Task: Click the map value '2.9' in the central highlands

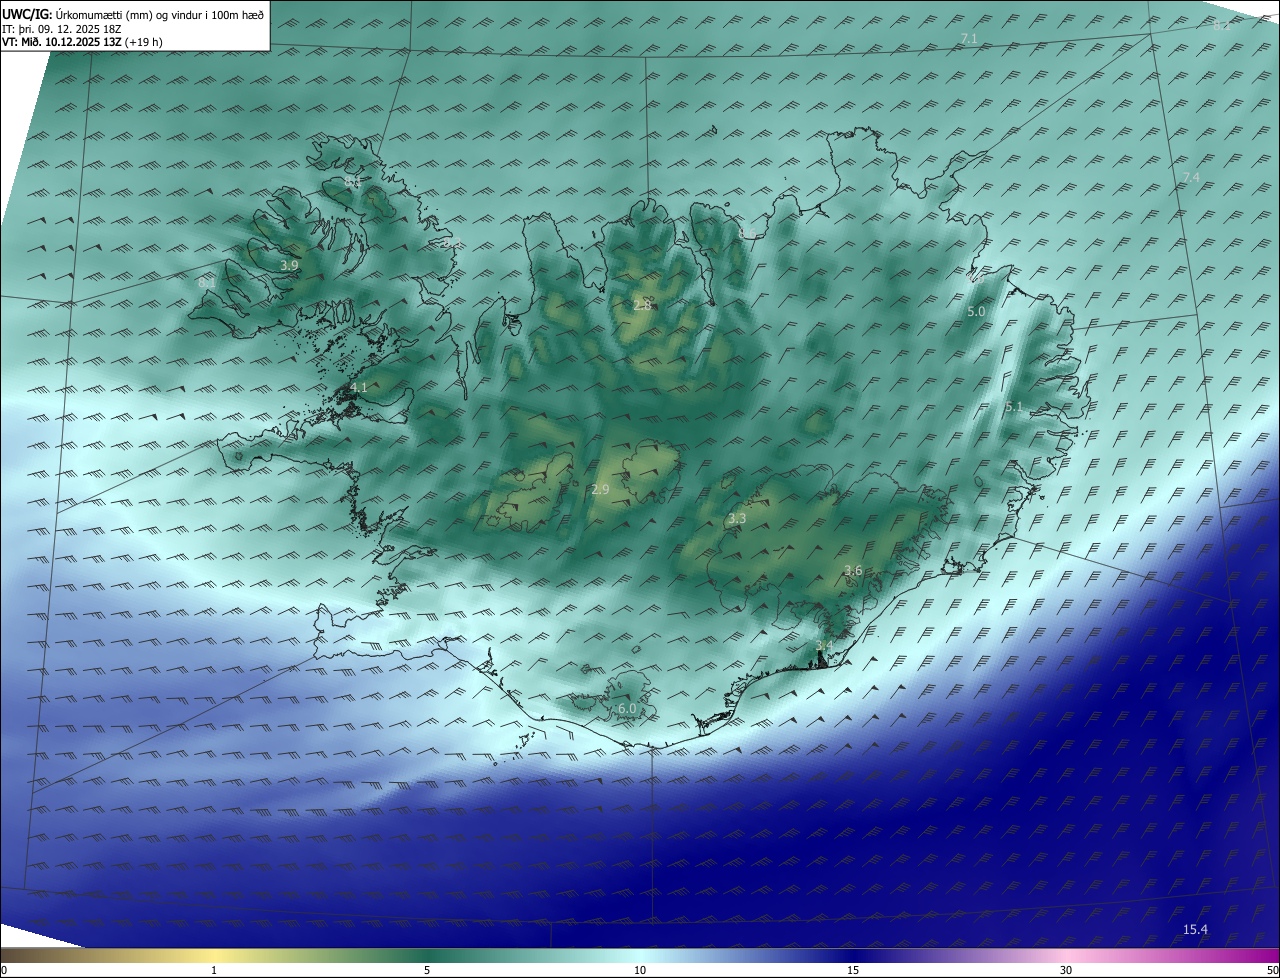Action: point(600,489)
